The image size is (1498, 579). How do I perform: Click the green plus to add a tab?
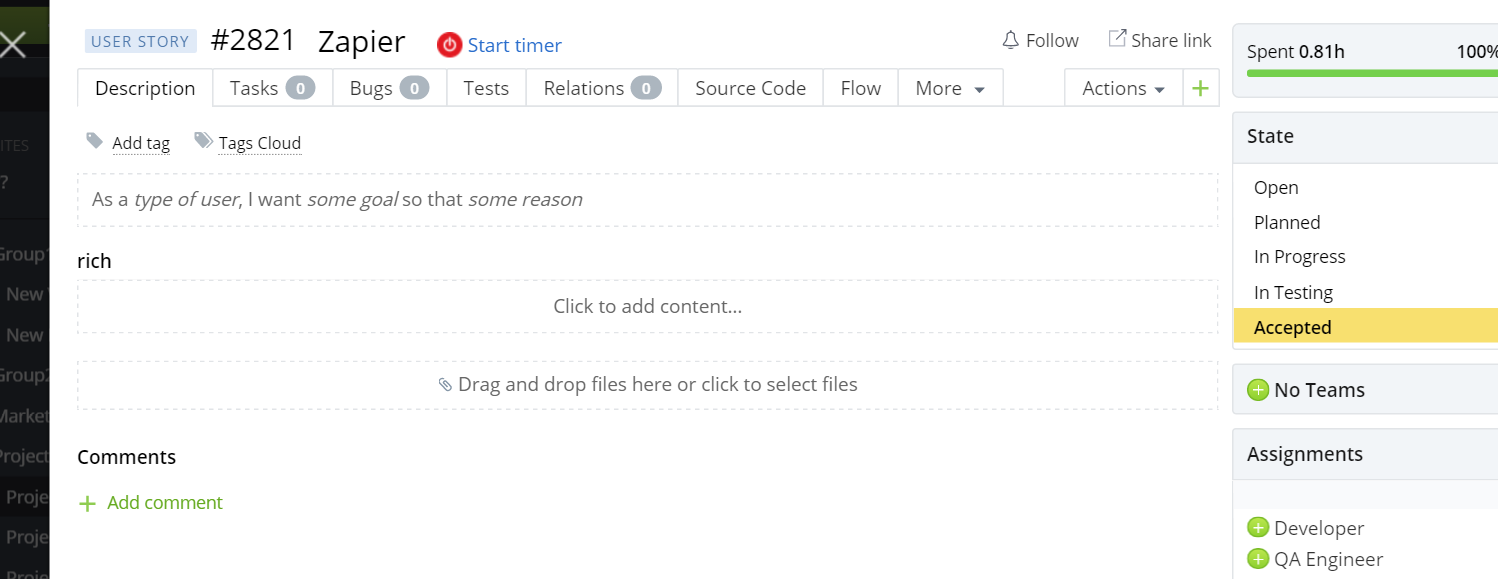click(1199, 87)
